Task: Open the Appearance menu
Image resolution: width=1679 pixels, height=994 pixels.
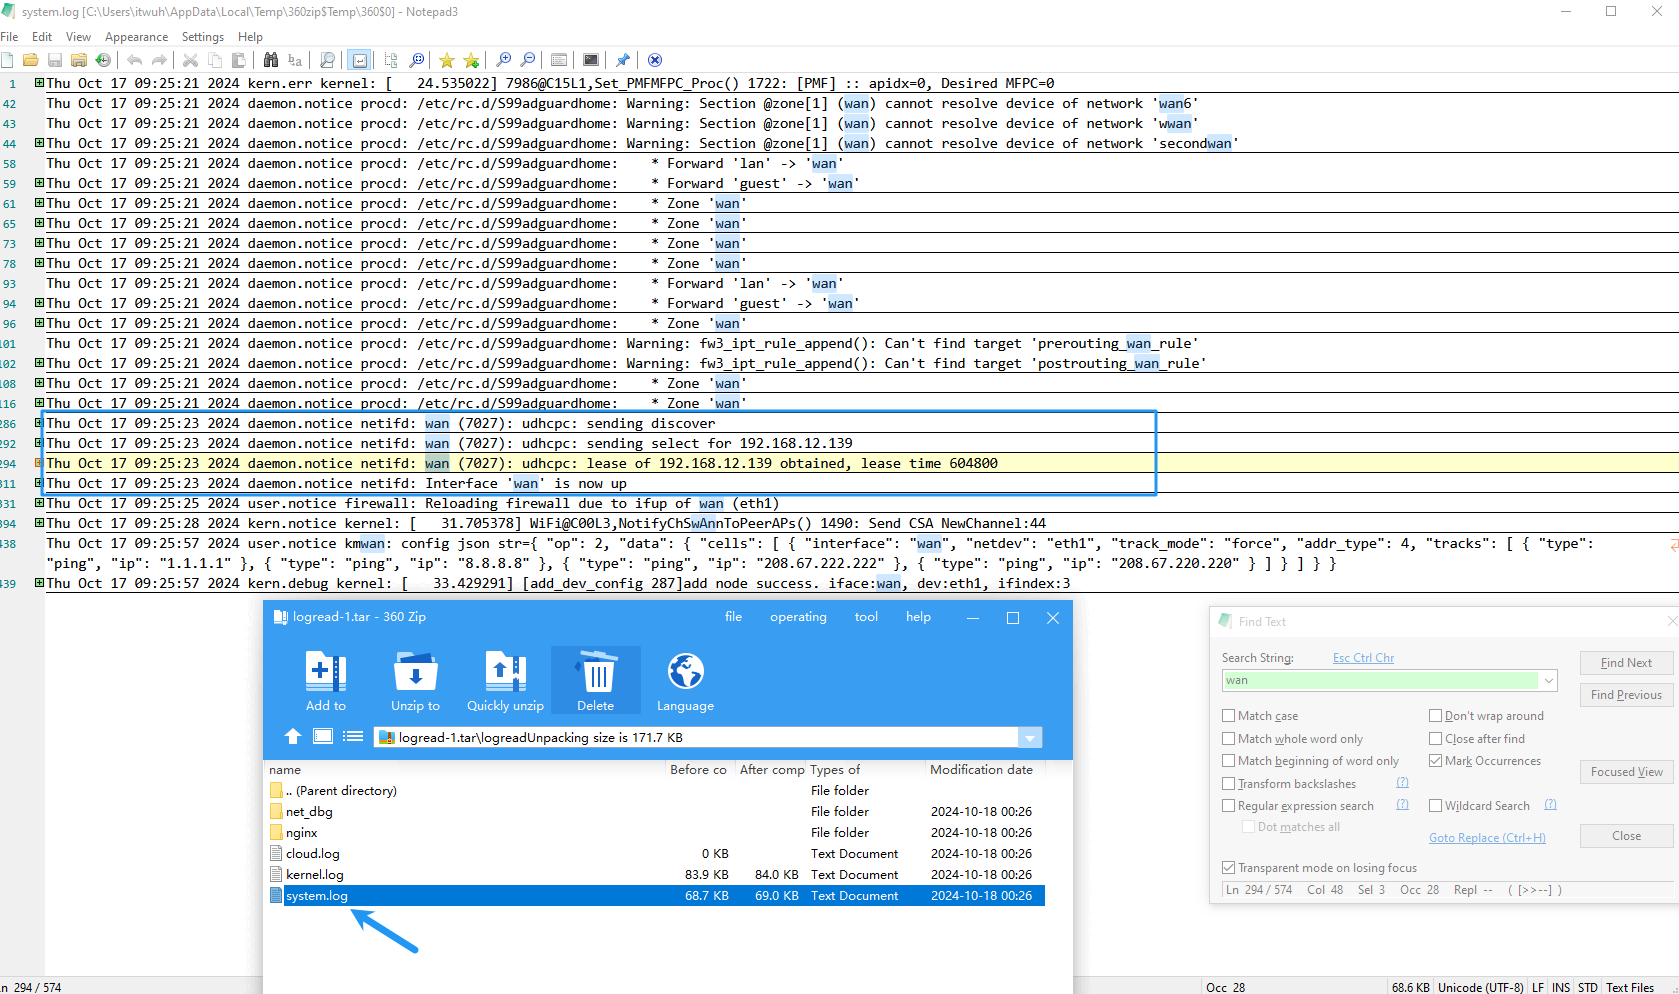Action: coord(136,37)
